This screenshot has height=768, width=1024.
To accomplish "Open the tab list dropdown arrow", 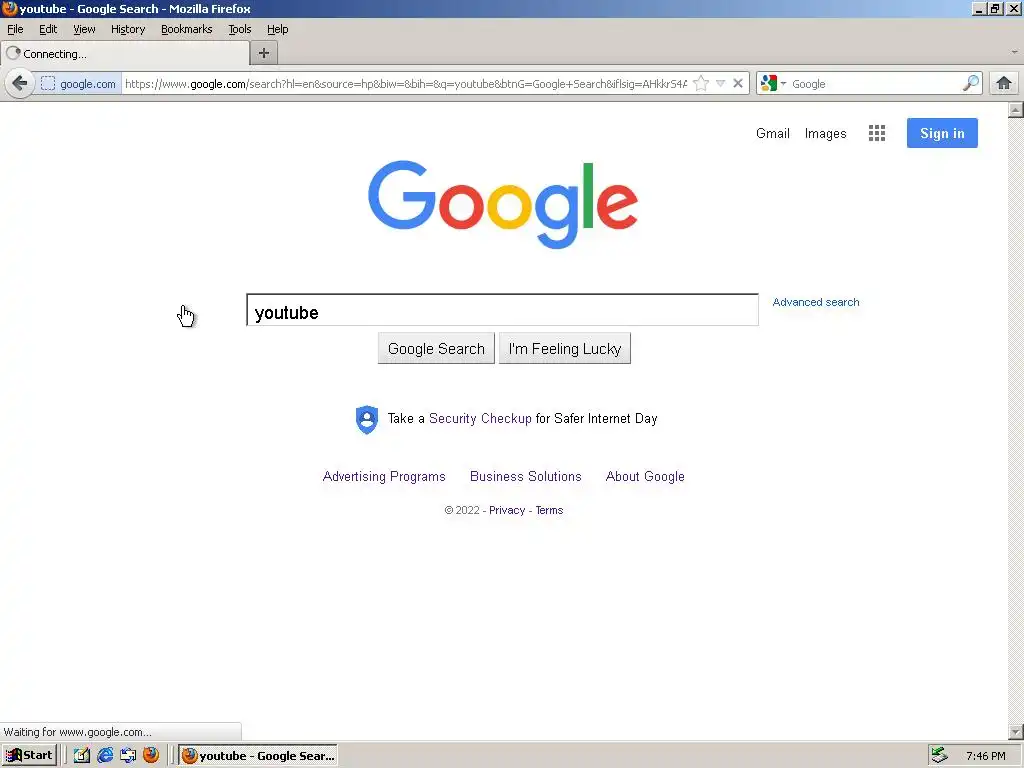I will 1014,52.
